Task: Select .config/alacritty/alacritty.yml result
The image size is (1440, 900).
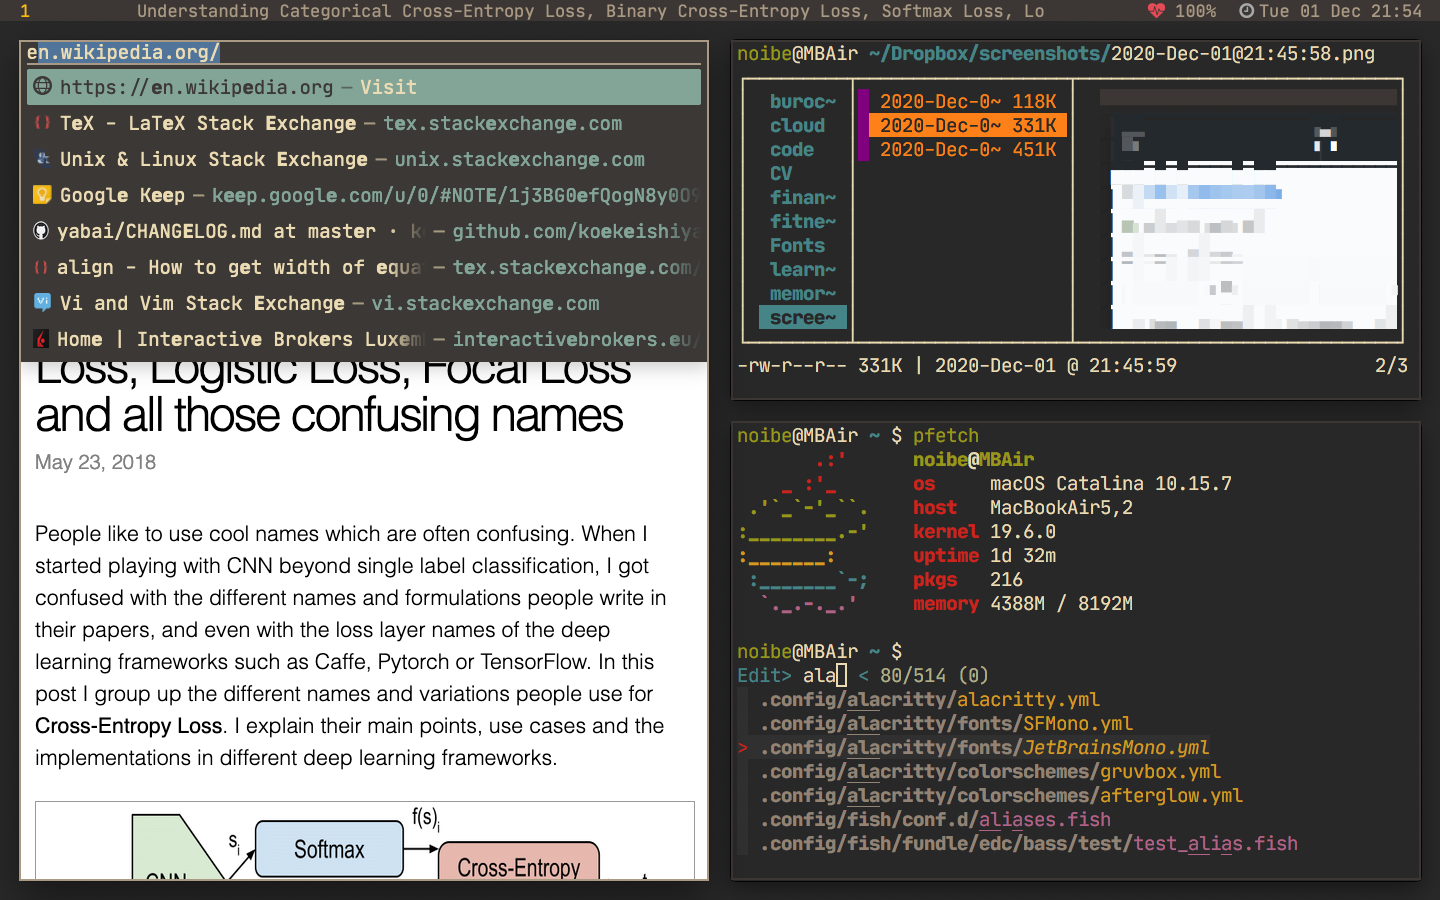Action: (x=930, y=699)
